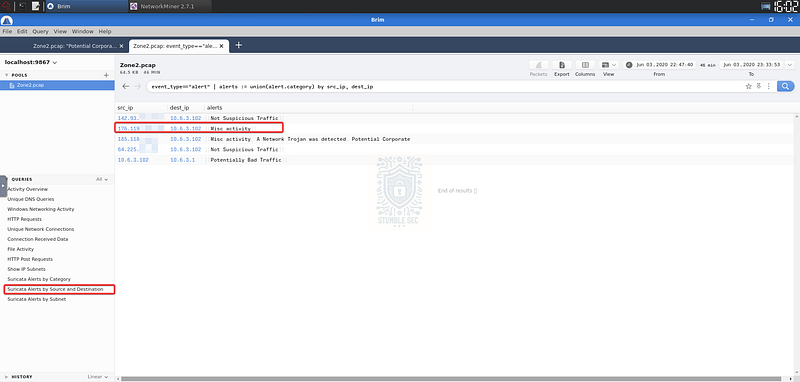Viewport: 800px width, 382px height.
Task: Switch to the "Potential Corpora..." tab
Action: click(x=76, y=45)
